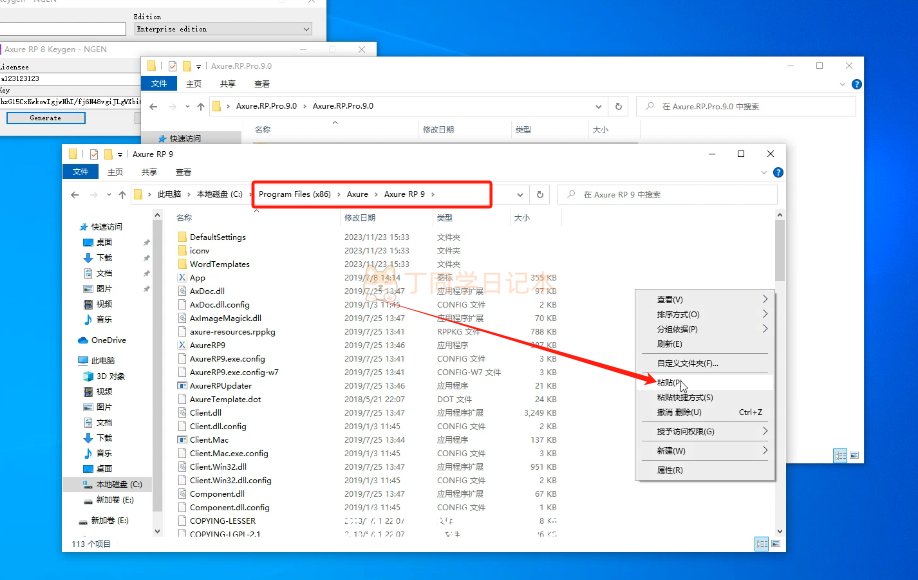Choose 粘贴(P) from the context menu
The width and height of the screenshot is (918, 580).
(x=670, y=382)
